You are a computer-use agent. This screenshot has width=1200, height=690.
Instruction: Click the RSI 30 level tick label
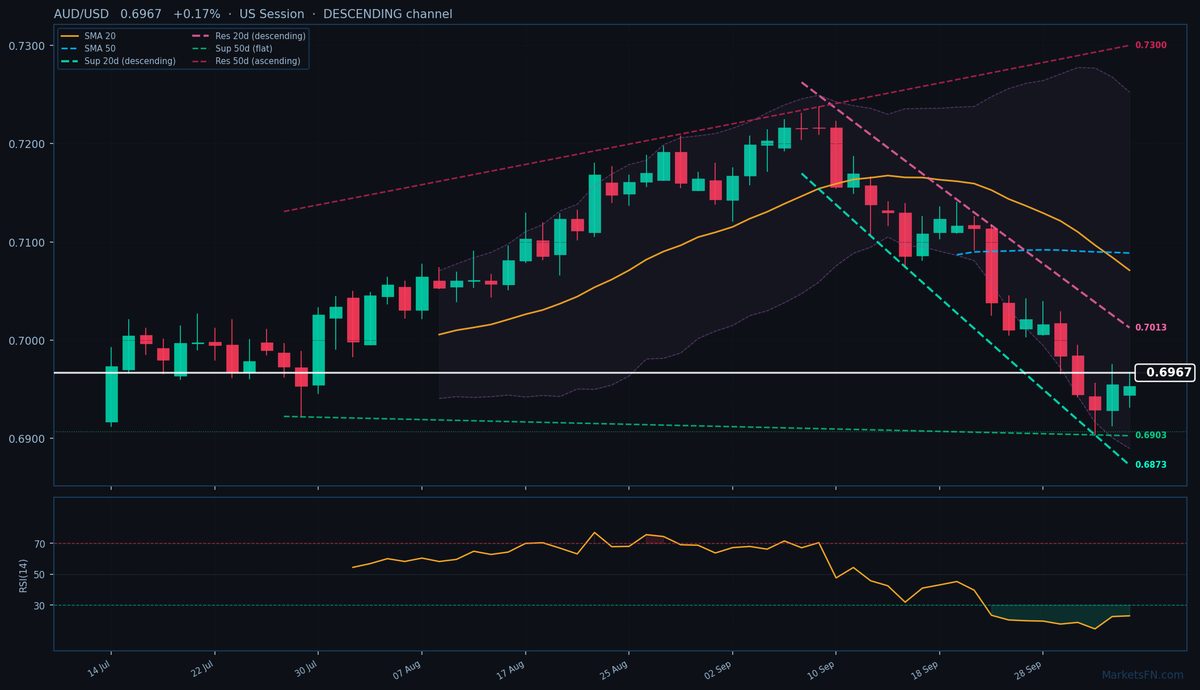[40, 605]
